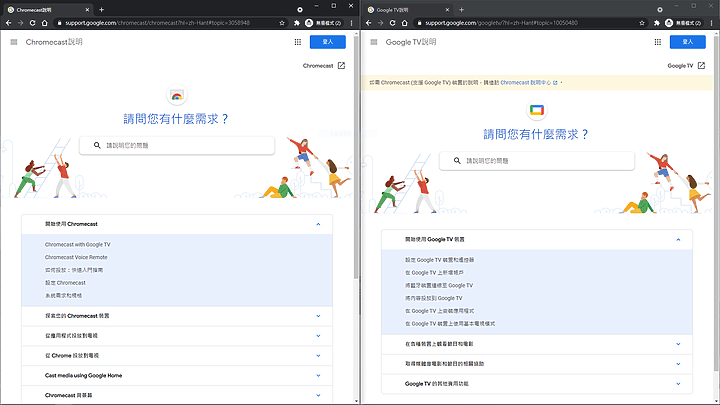Reload the Google TV help page
The width and height of the screenshot is (720, 405).
[392, 23]
